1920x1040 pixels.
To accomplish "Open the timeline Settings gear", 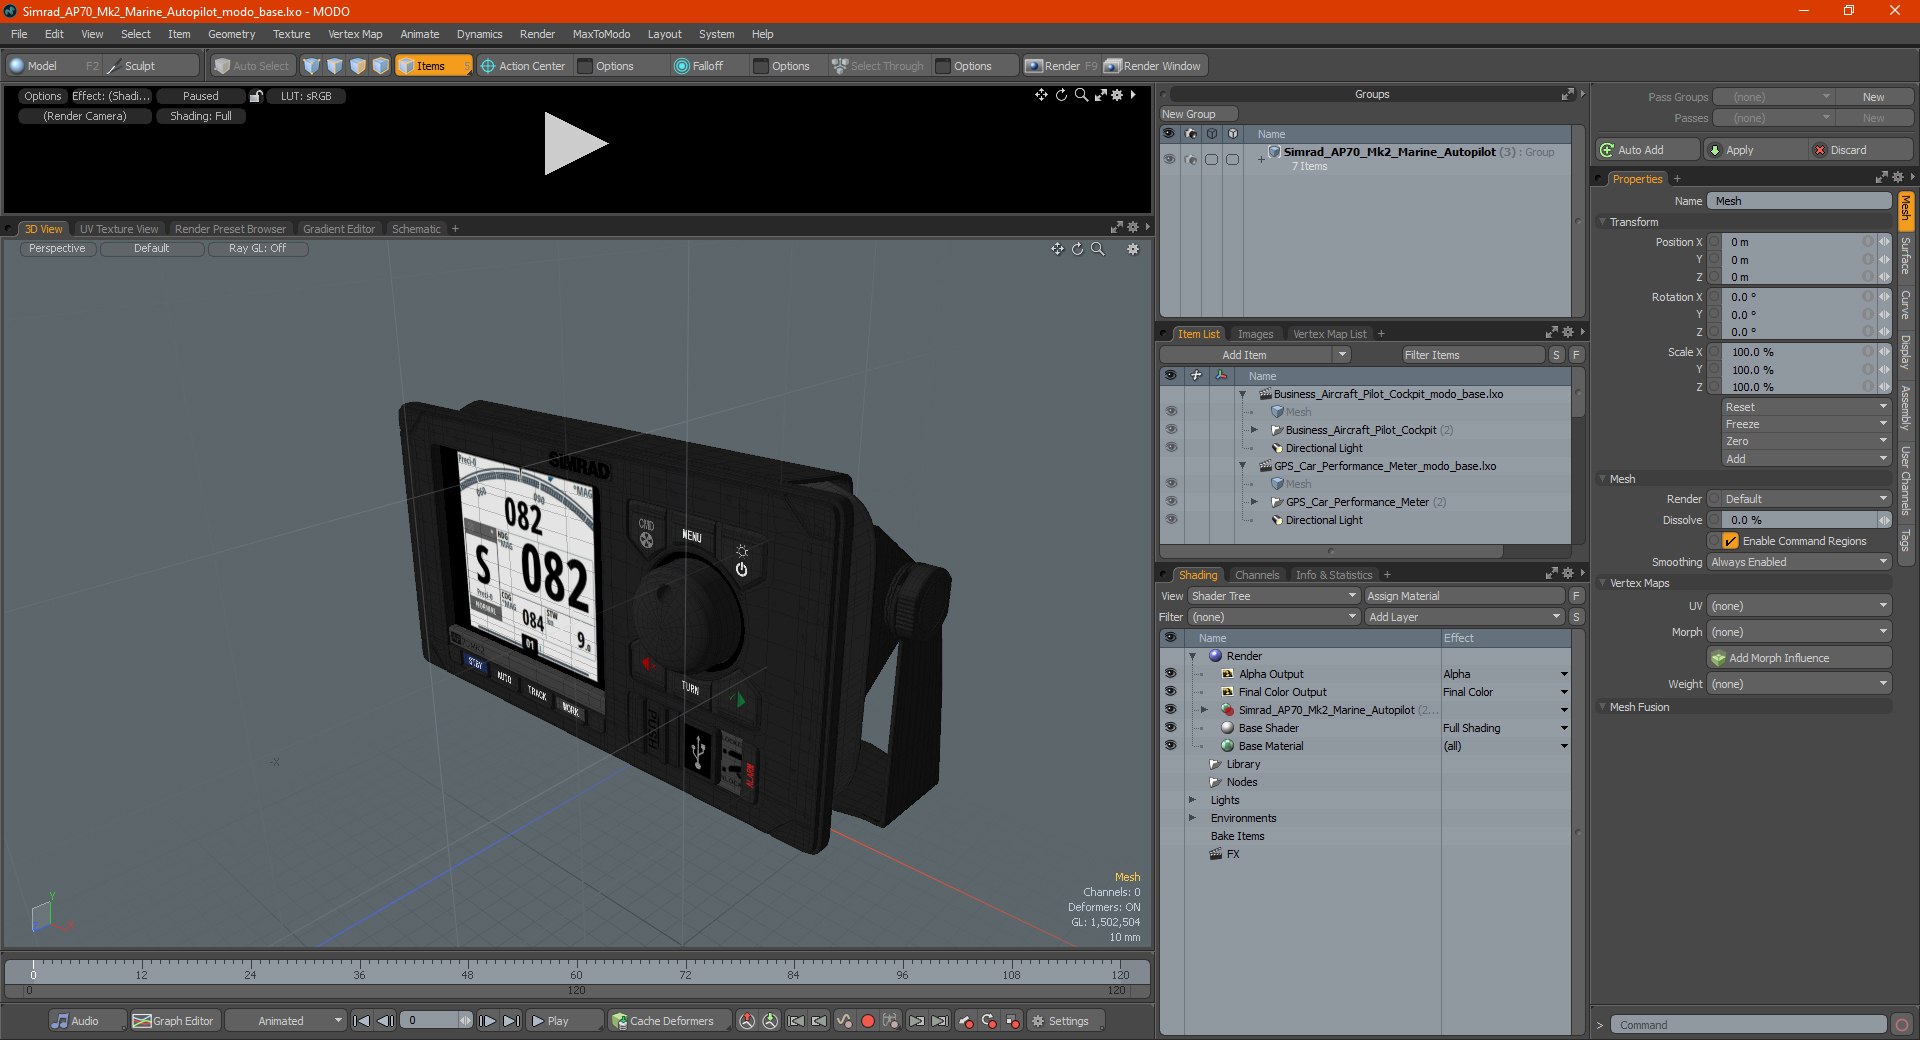I will pos(1038,1021).
